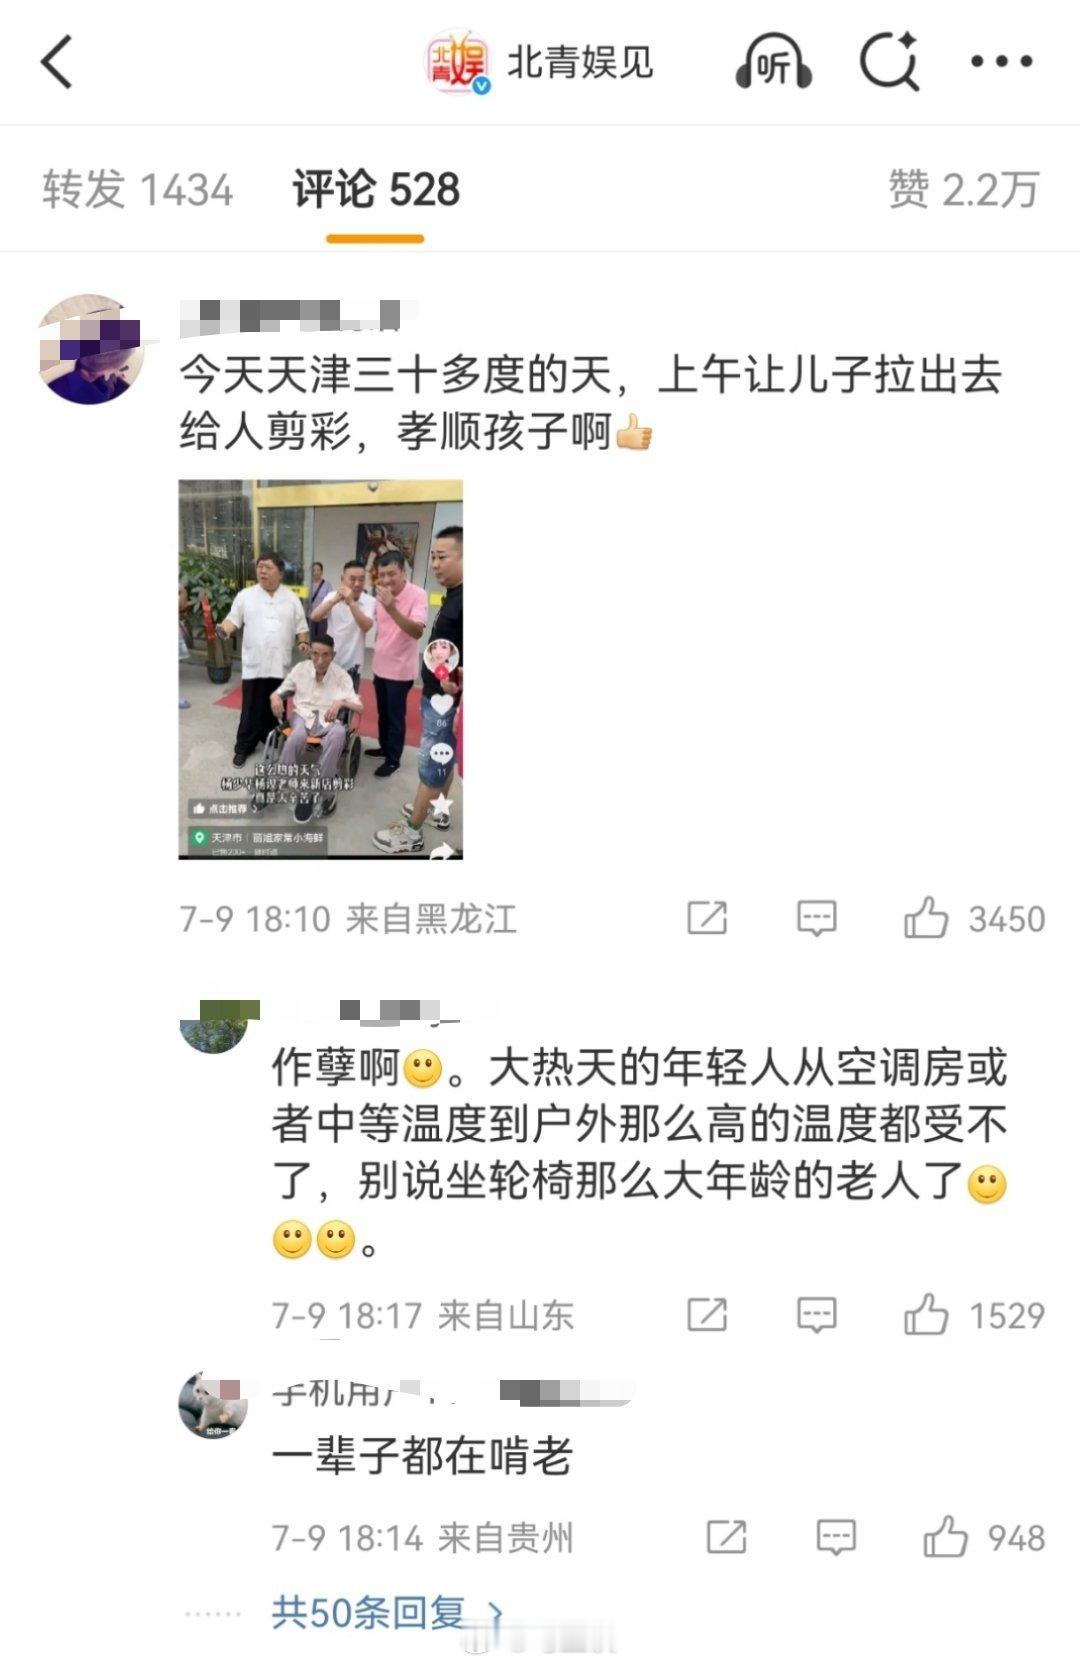Forward the 一辈子都在啃老 reply

click(727, 1536)
